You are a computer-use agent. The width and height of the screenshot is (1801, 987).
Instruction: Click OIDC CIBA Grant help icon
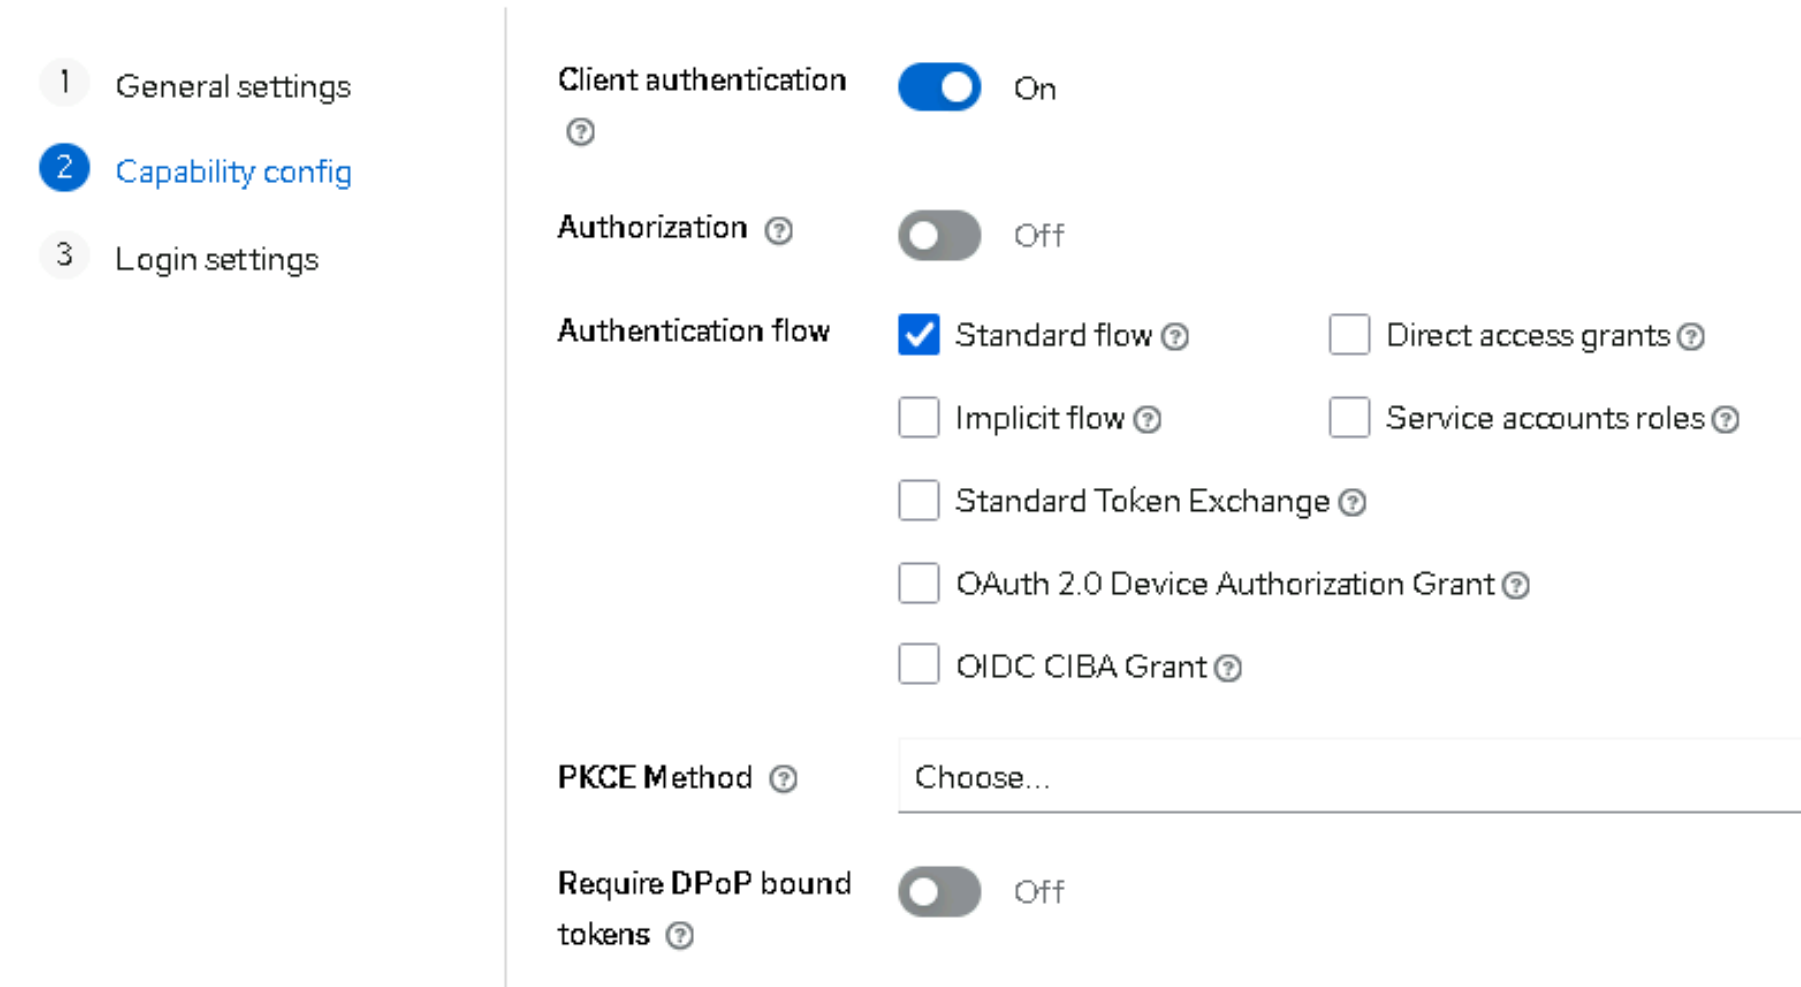(x=1228, y=668)
